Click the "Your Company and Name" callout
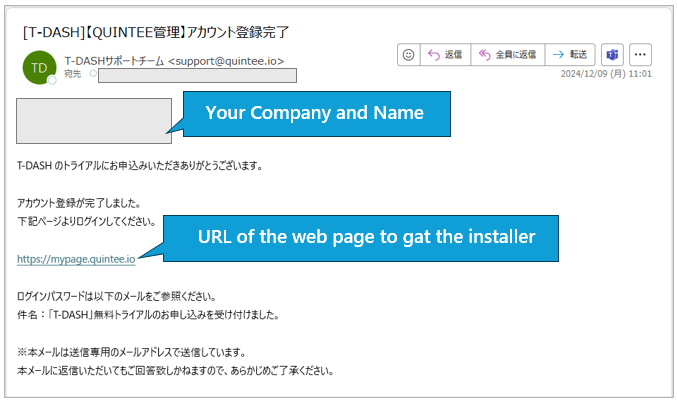 [313, 113]
